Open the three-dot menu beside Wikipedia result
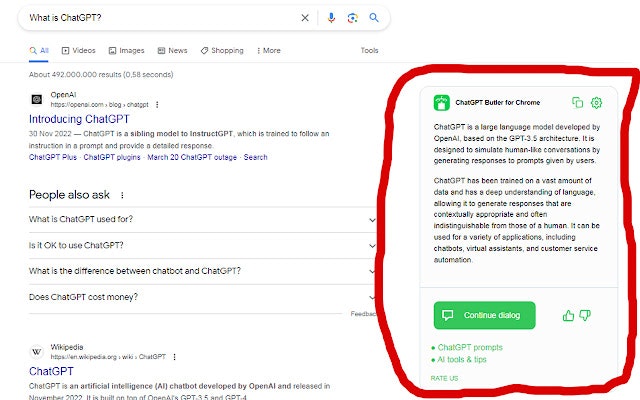The width and height of the screenshot is (640, 400). (175, 357)
